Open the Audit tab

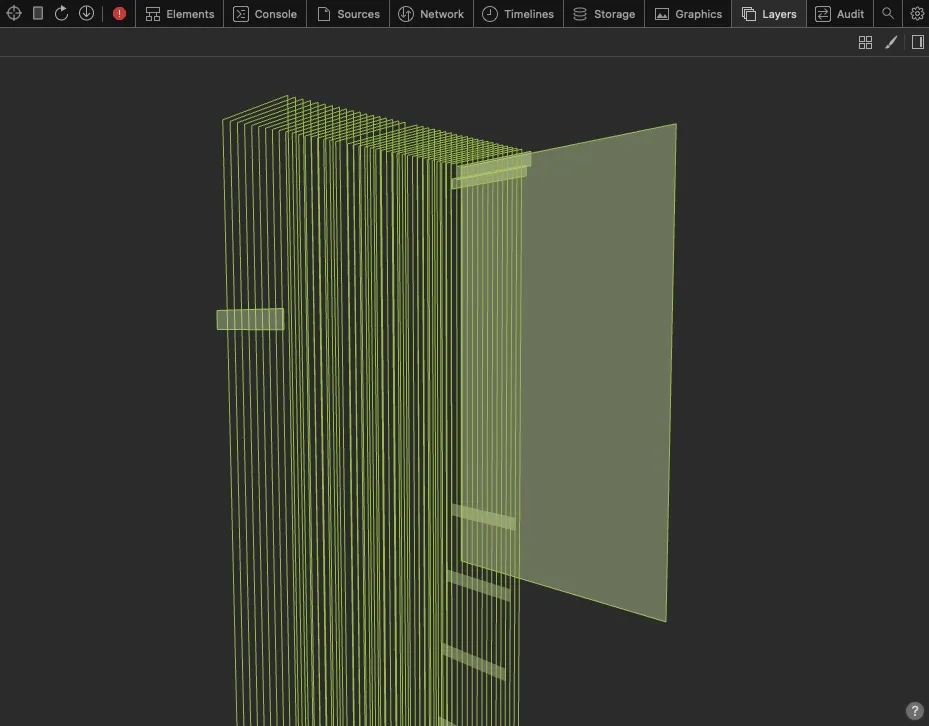click(840, 14)
